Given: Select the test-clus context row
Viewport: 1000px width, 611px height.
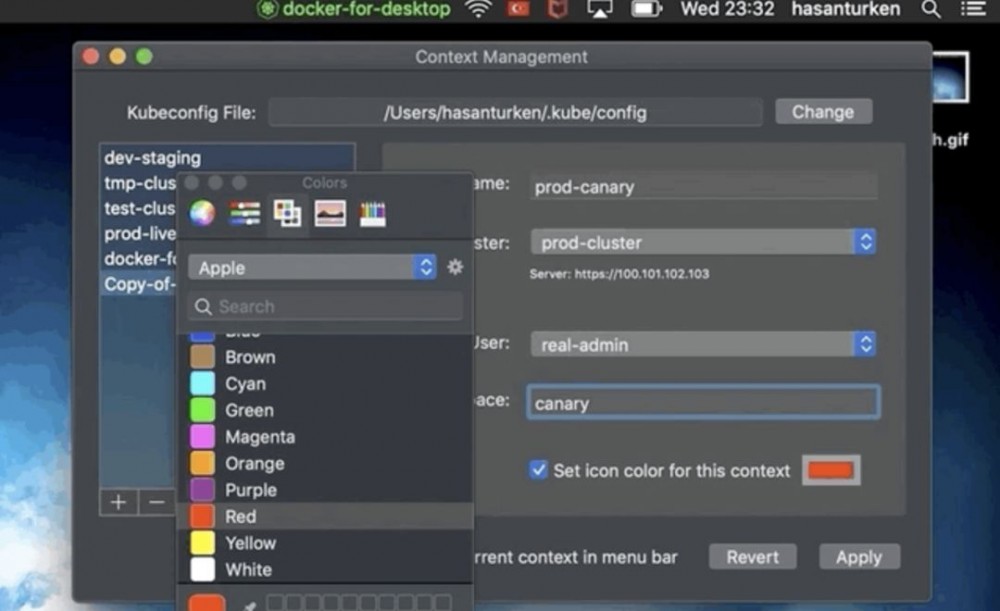Looking at the screenshot, I should (x=139, y=209).
